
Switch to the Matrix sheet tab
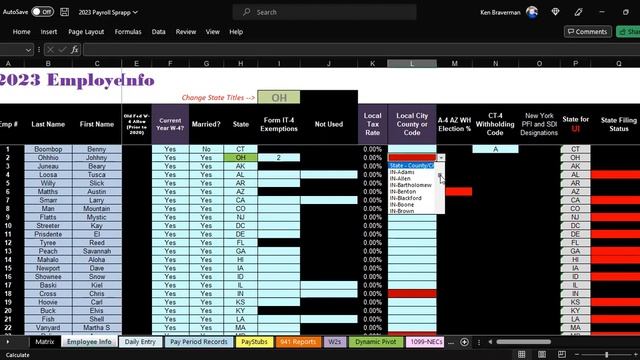[x=44, y=342]
